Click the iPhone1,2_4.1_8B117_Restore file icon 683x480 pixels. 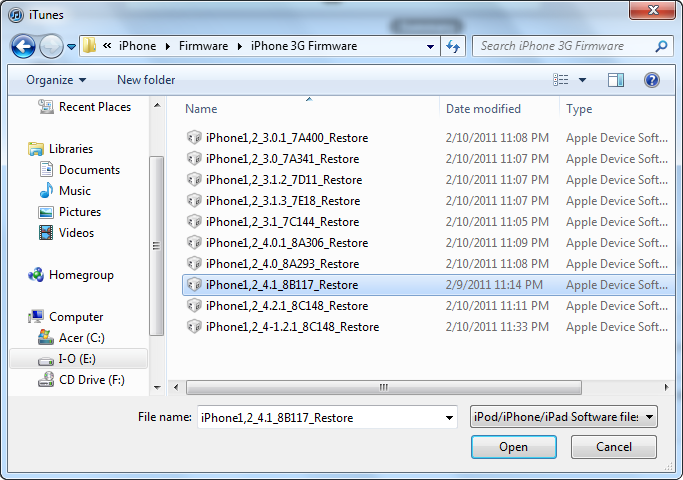pos(194,285)
